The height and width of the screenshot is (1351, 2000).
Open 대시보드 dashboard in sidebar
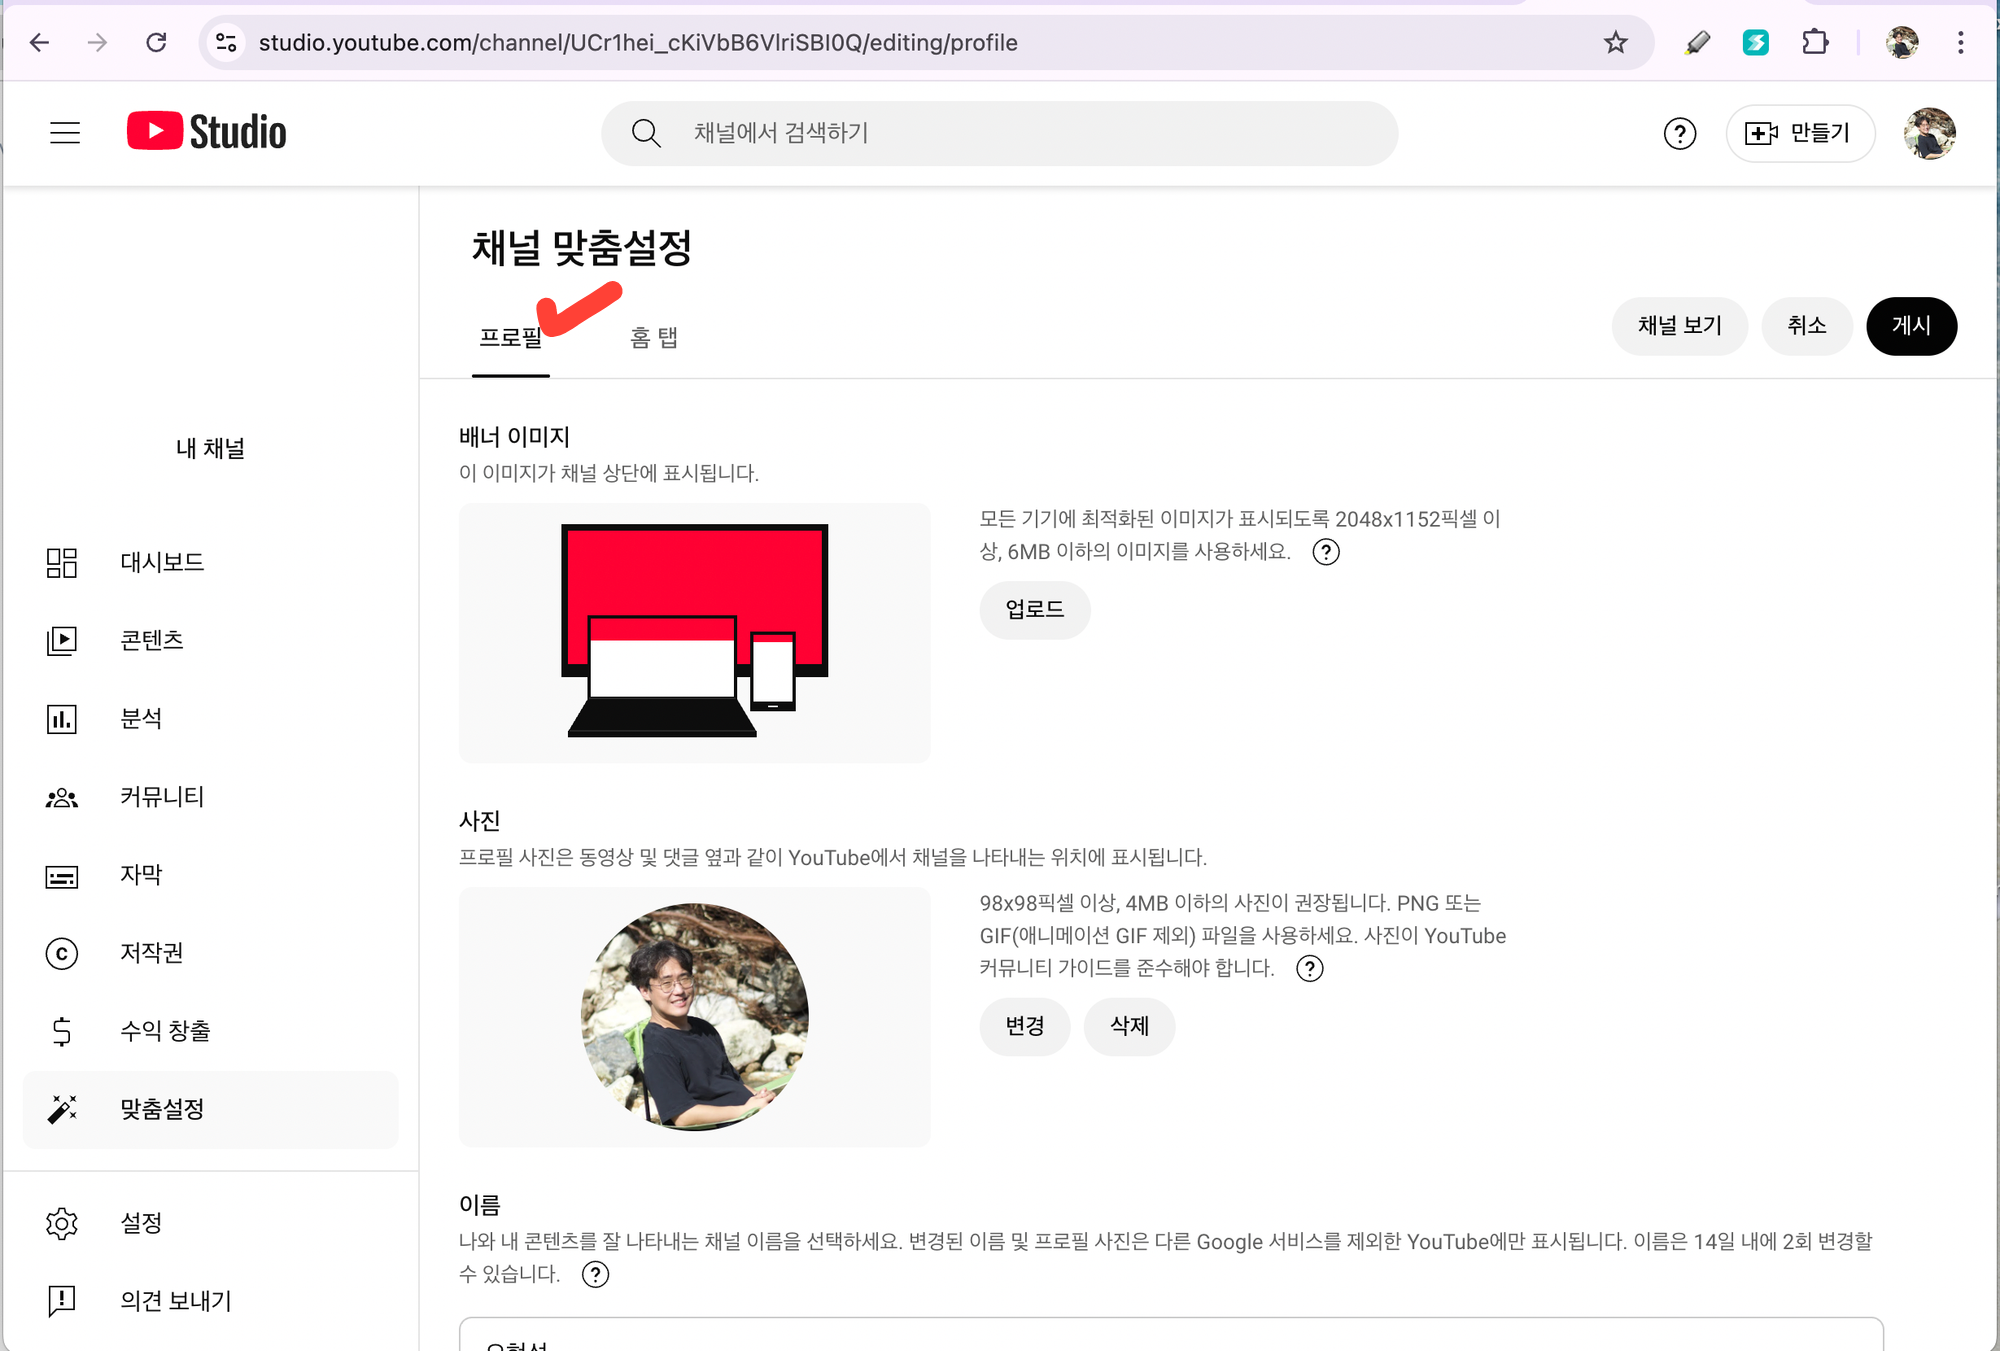coord(210,562)
